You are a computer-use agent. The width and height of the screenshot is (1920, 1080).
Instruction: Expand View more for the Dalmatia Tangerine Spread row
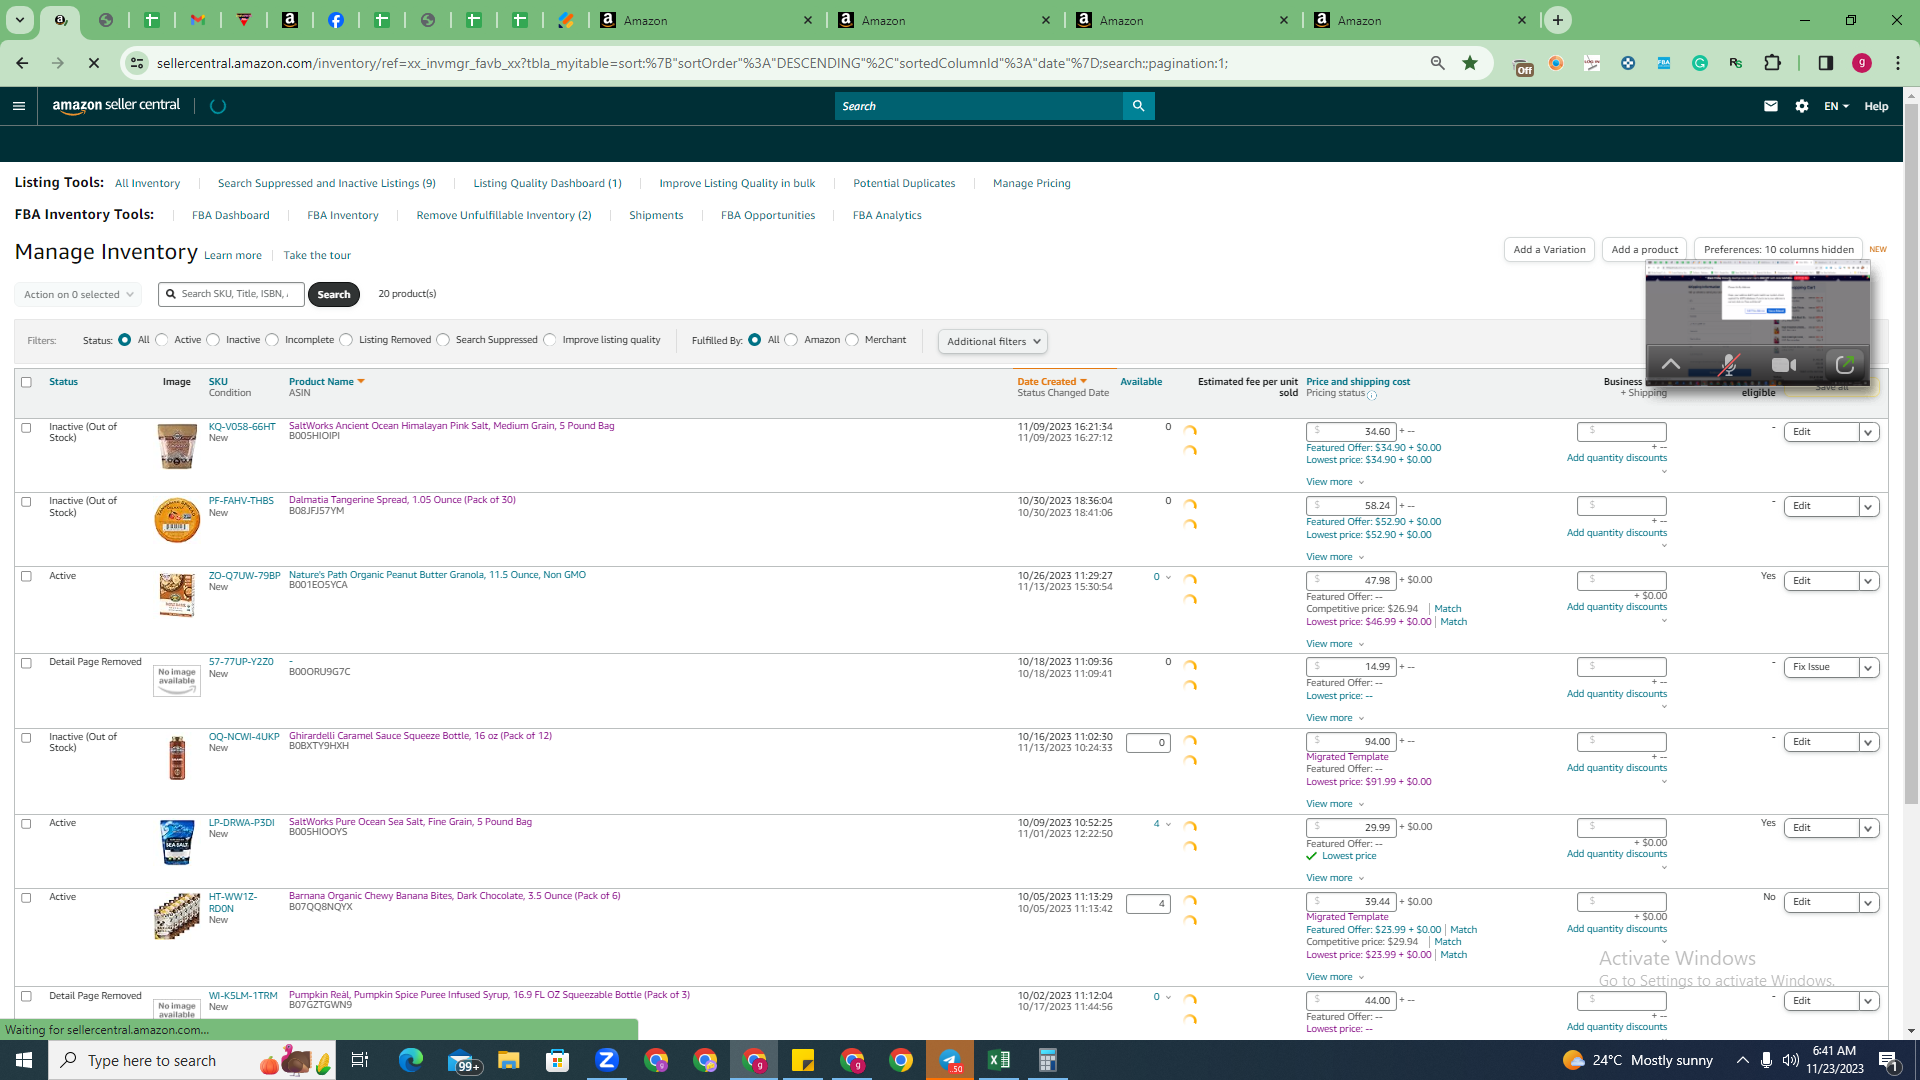click(x=1335, y=557)
